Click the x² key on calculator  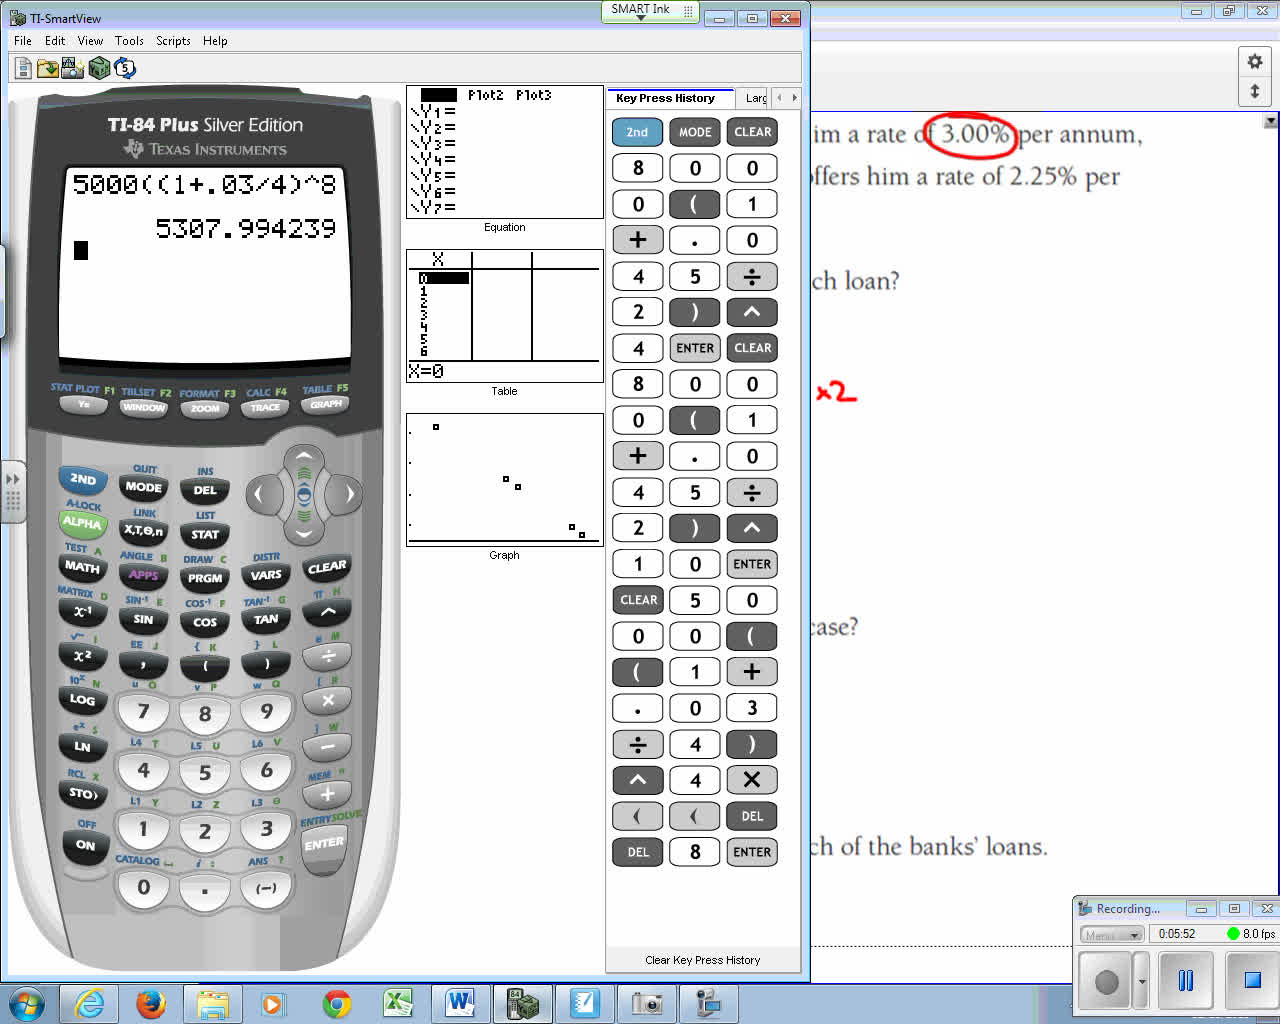[x=82, y=656]
